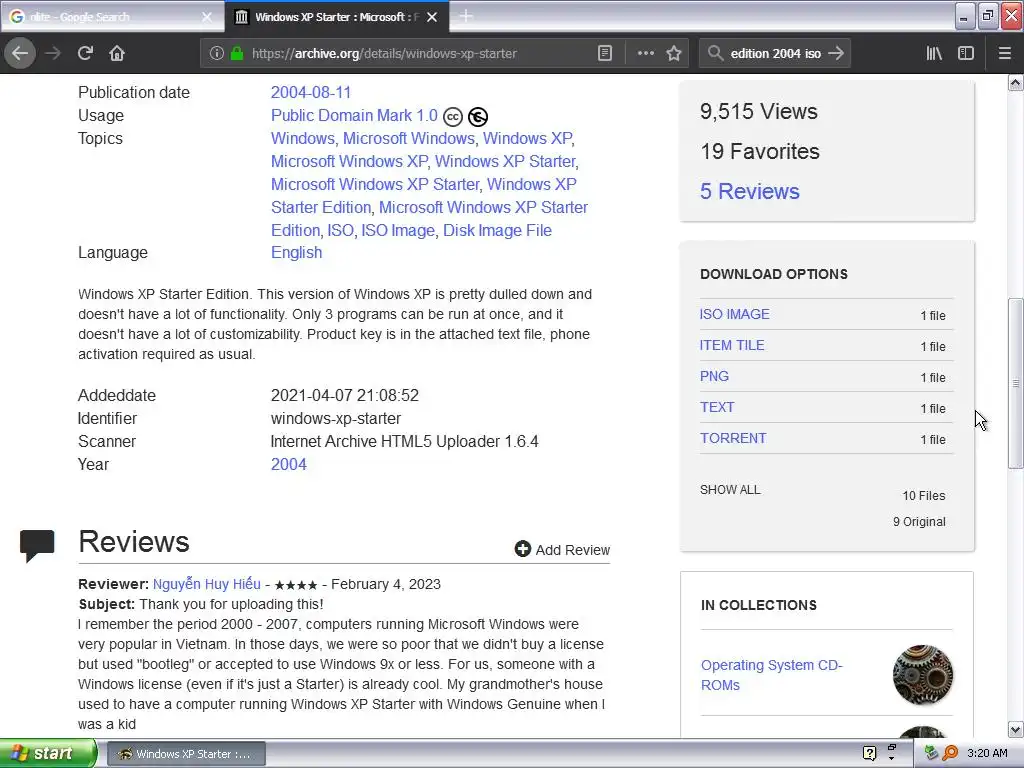Close the Windows XP Starter tab

(432, 17)
